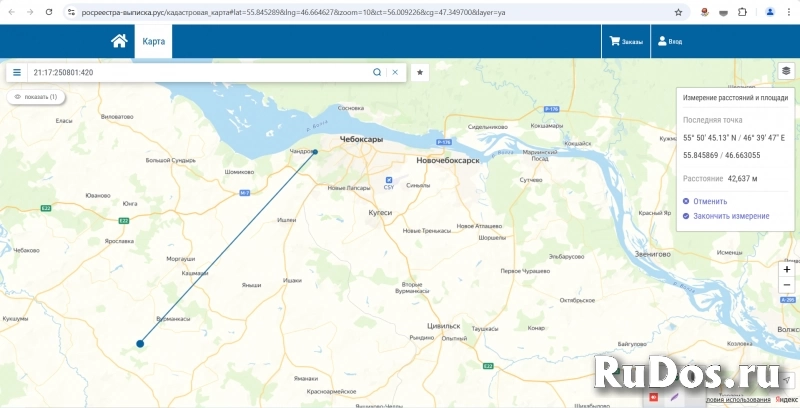Open the Вход login link
This screenshot has height=408, width=800.
[x=670, y=41]
